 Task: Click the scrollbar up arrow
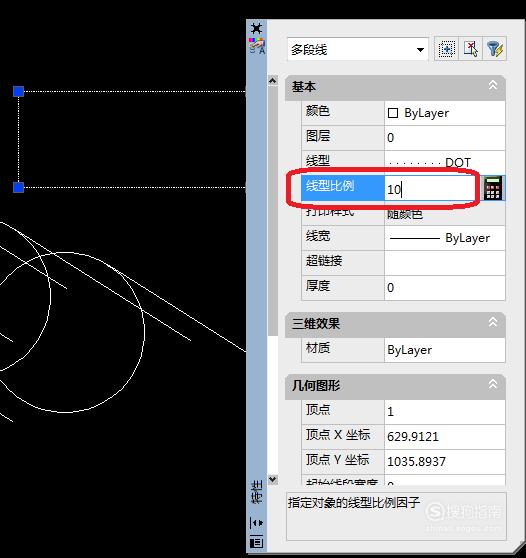273,81
